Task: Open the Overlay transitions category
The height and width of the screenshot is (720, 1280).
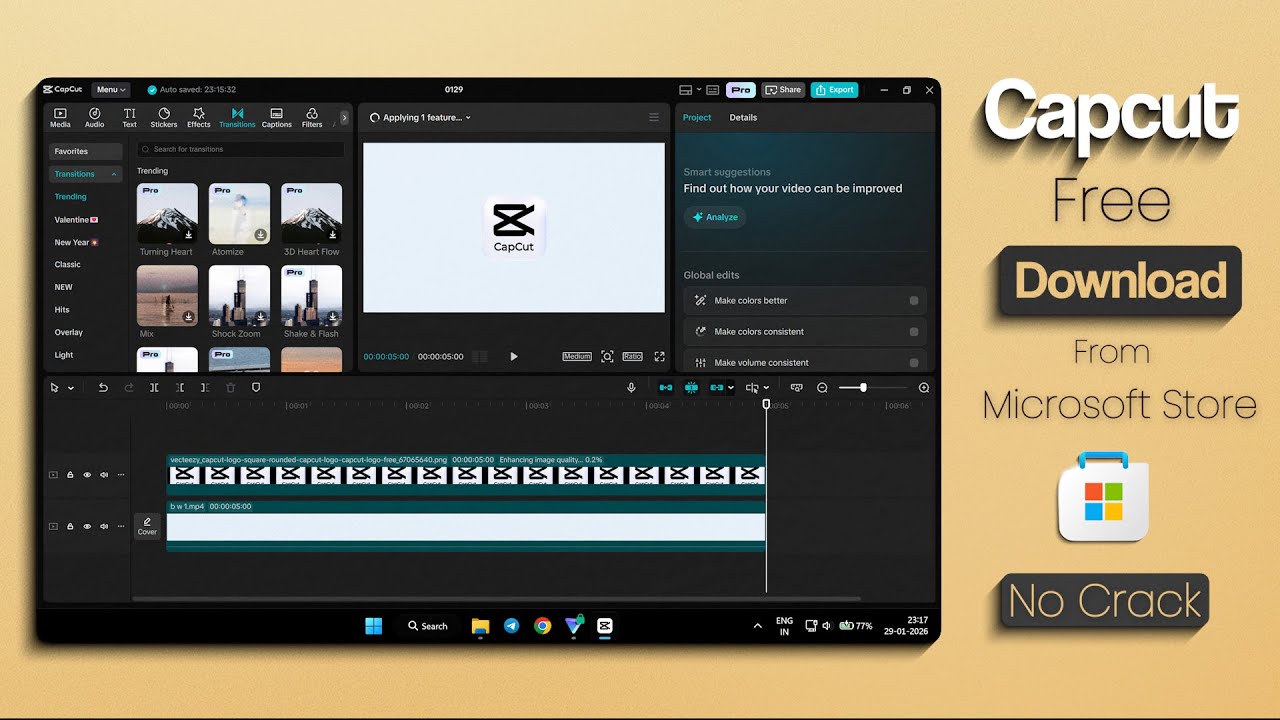Action: [69, 332]
